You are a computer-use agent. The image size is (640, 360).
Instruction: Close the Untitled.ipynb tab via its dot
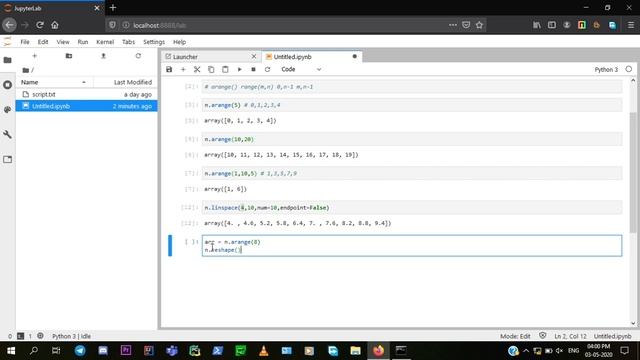pyautogui.click(x=354, y=56)
